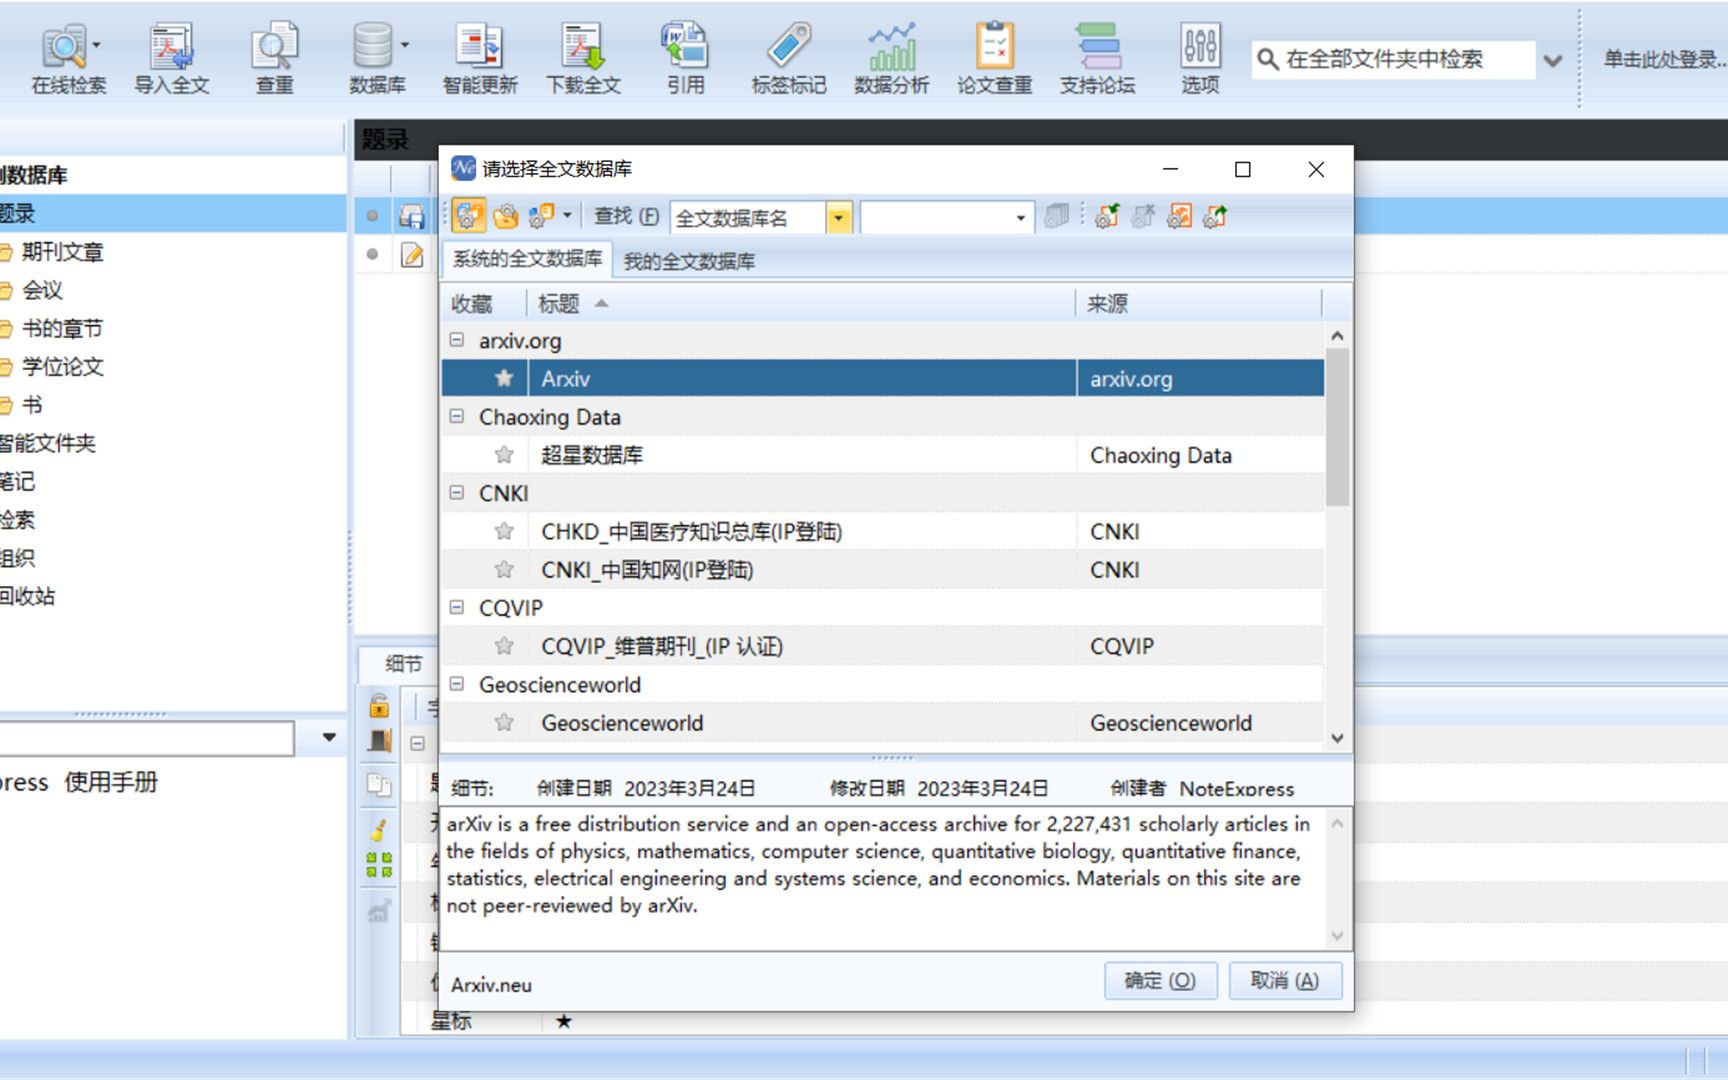The width and height of the screenshot is (1728, 1080).
Task: Open the 数据分析 data analysis tool
Action: [891, 59]
